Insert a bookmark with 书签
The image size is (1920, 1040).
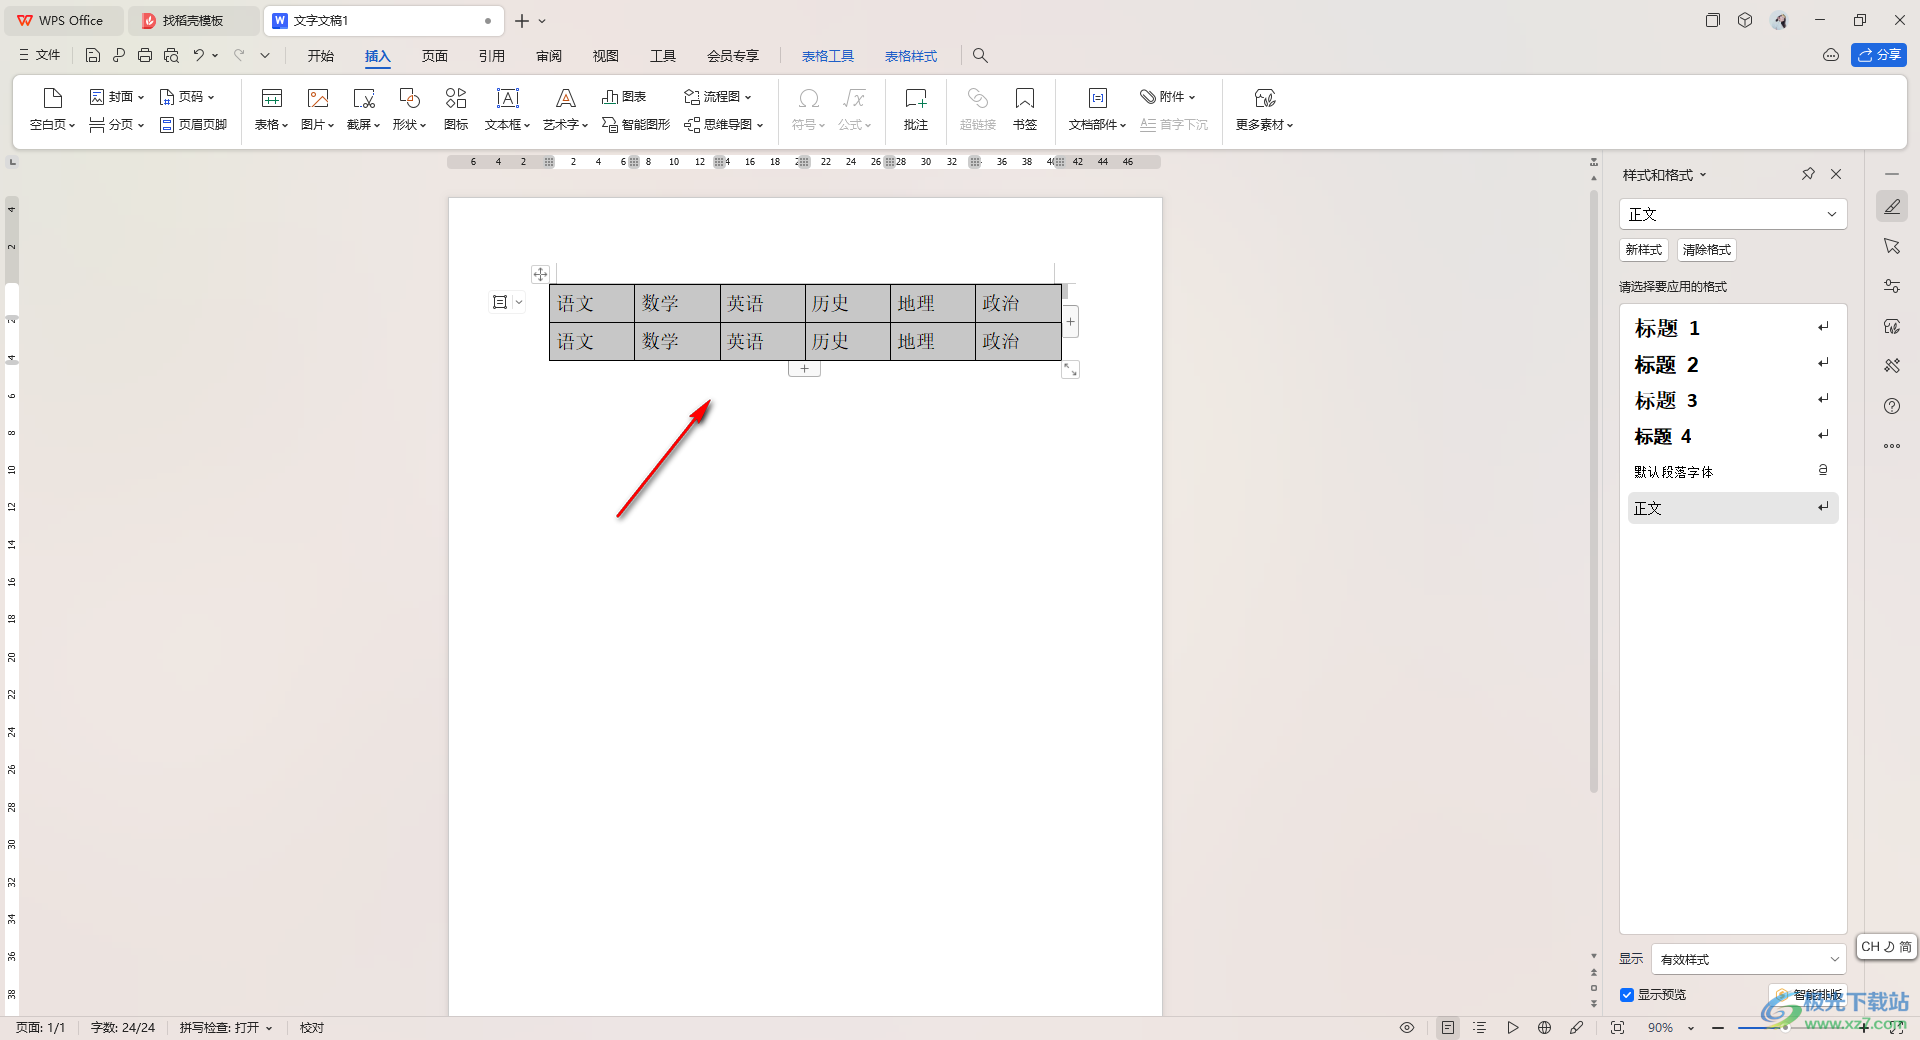pyautogui.click(x=1025, y=109)
